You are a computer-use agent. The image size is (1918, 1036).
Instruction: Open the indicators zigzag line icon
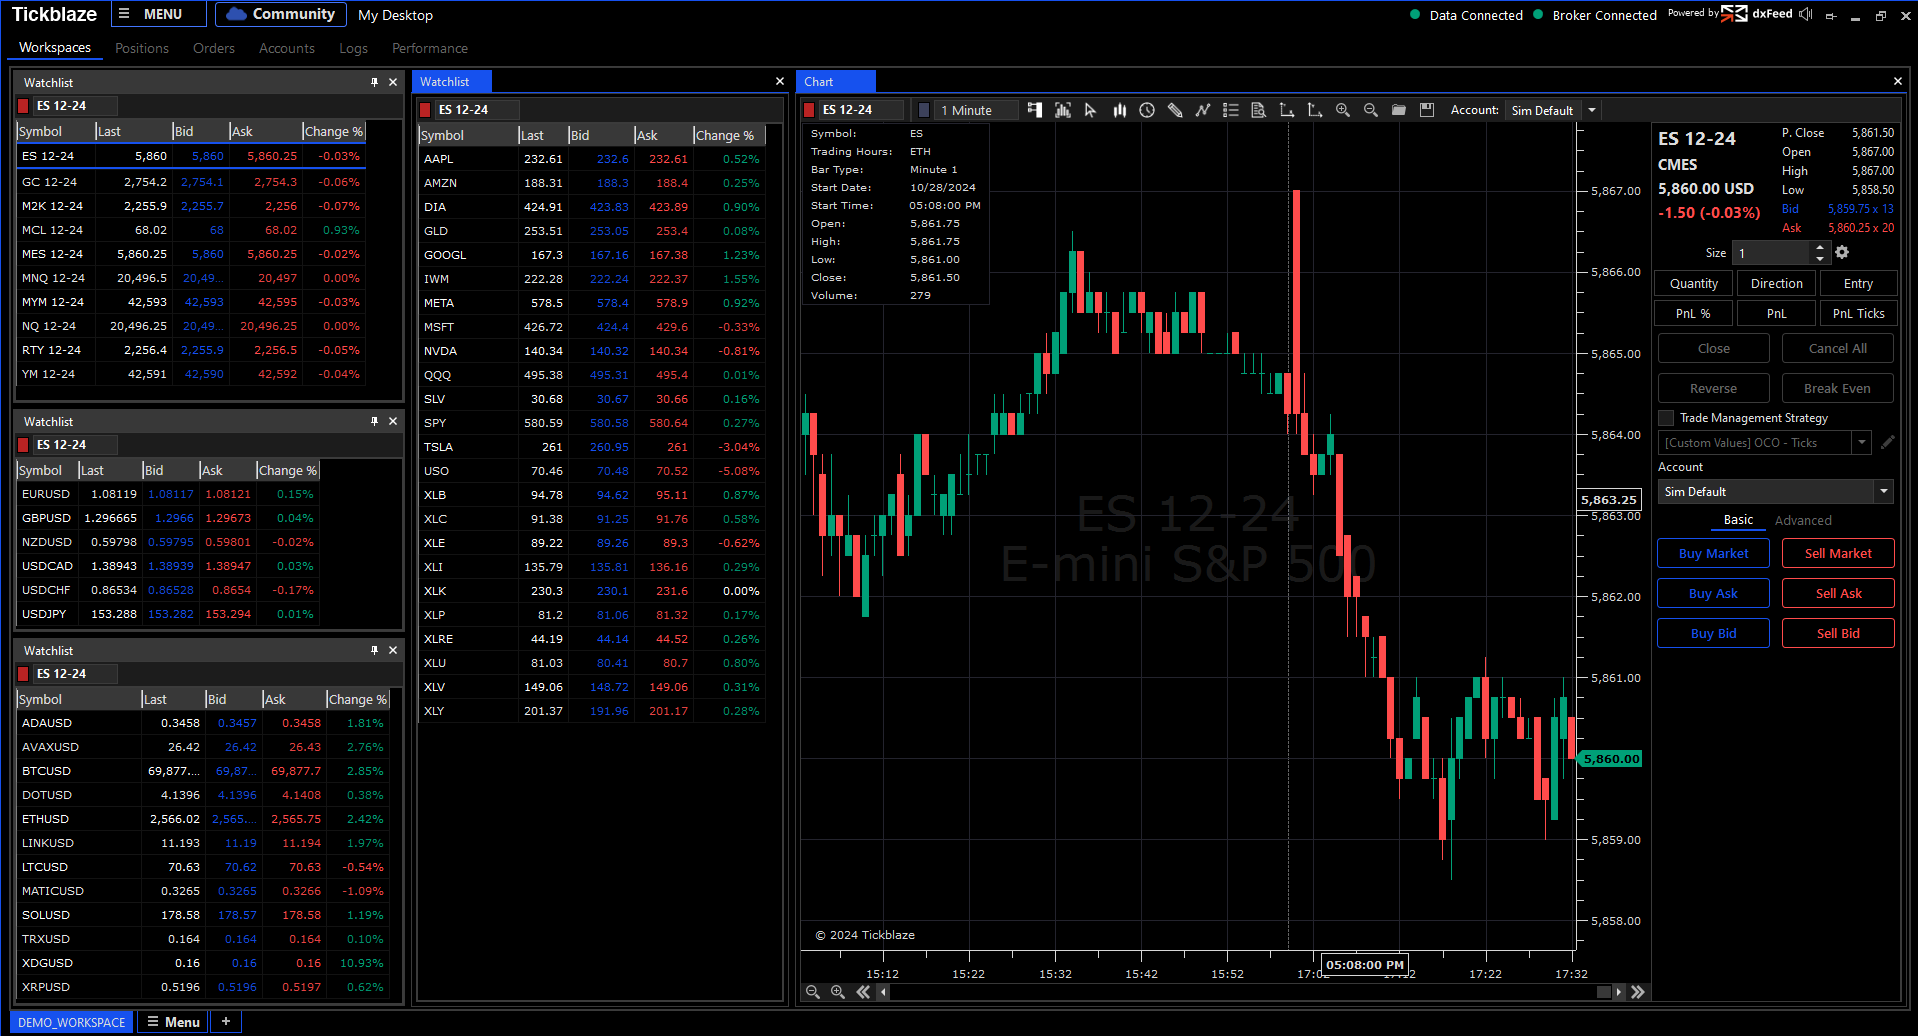coord(1203,110)
